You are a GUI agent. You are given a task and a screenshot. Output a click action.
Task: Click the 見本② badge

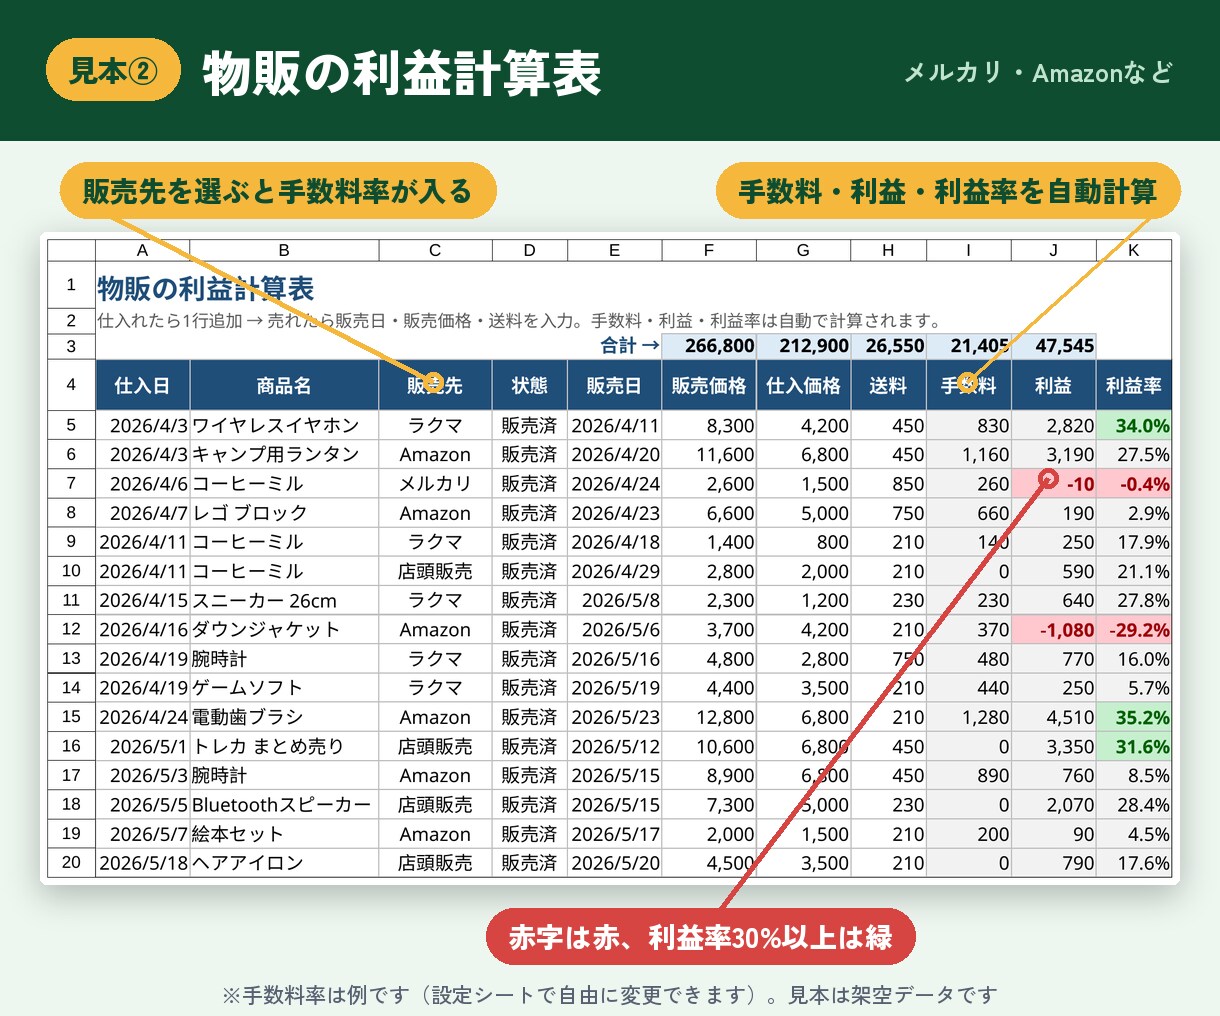coord(113,70)
